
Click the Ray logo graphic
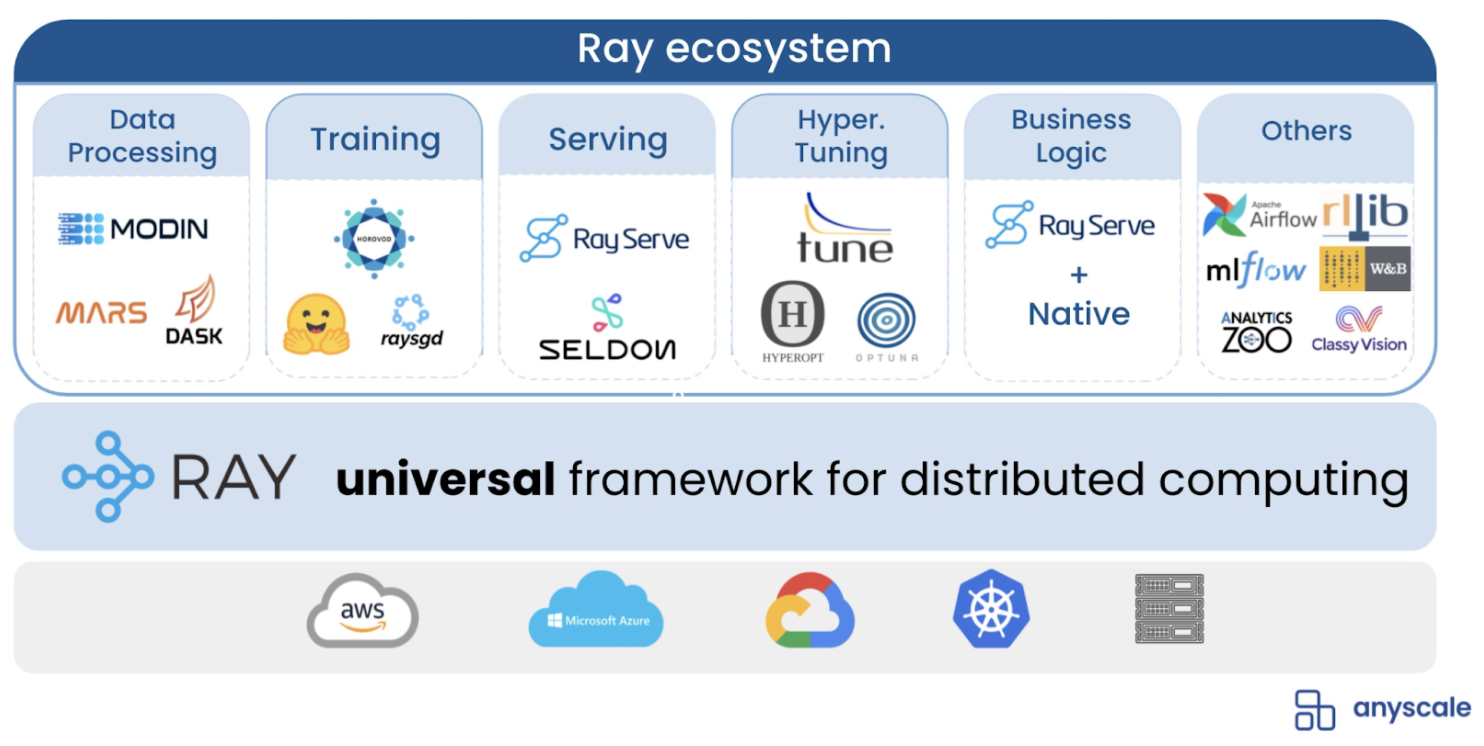coord(108,476)
